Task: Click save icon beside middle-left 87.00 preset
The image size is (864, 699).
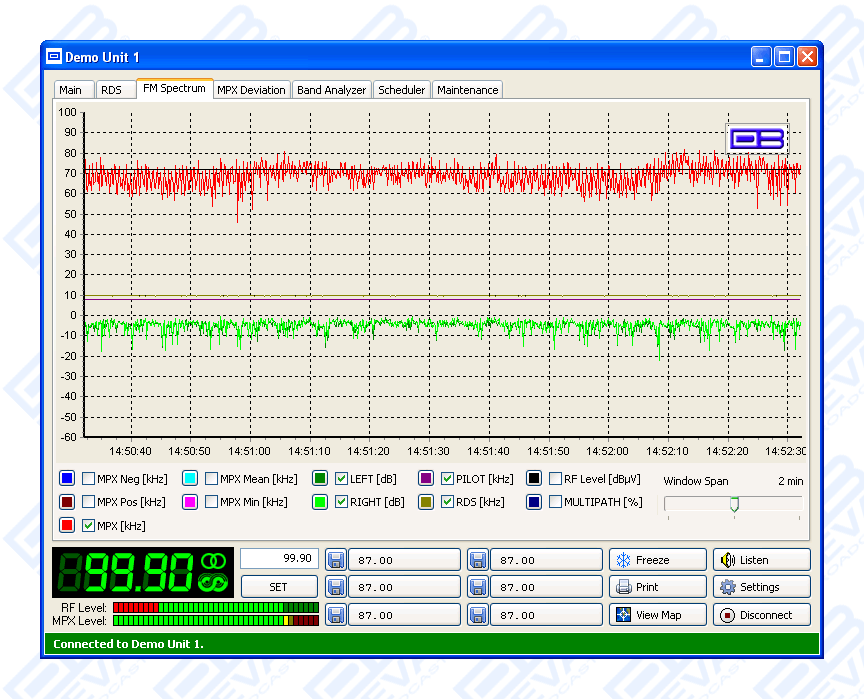Action: click(337, 587)
